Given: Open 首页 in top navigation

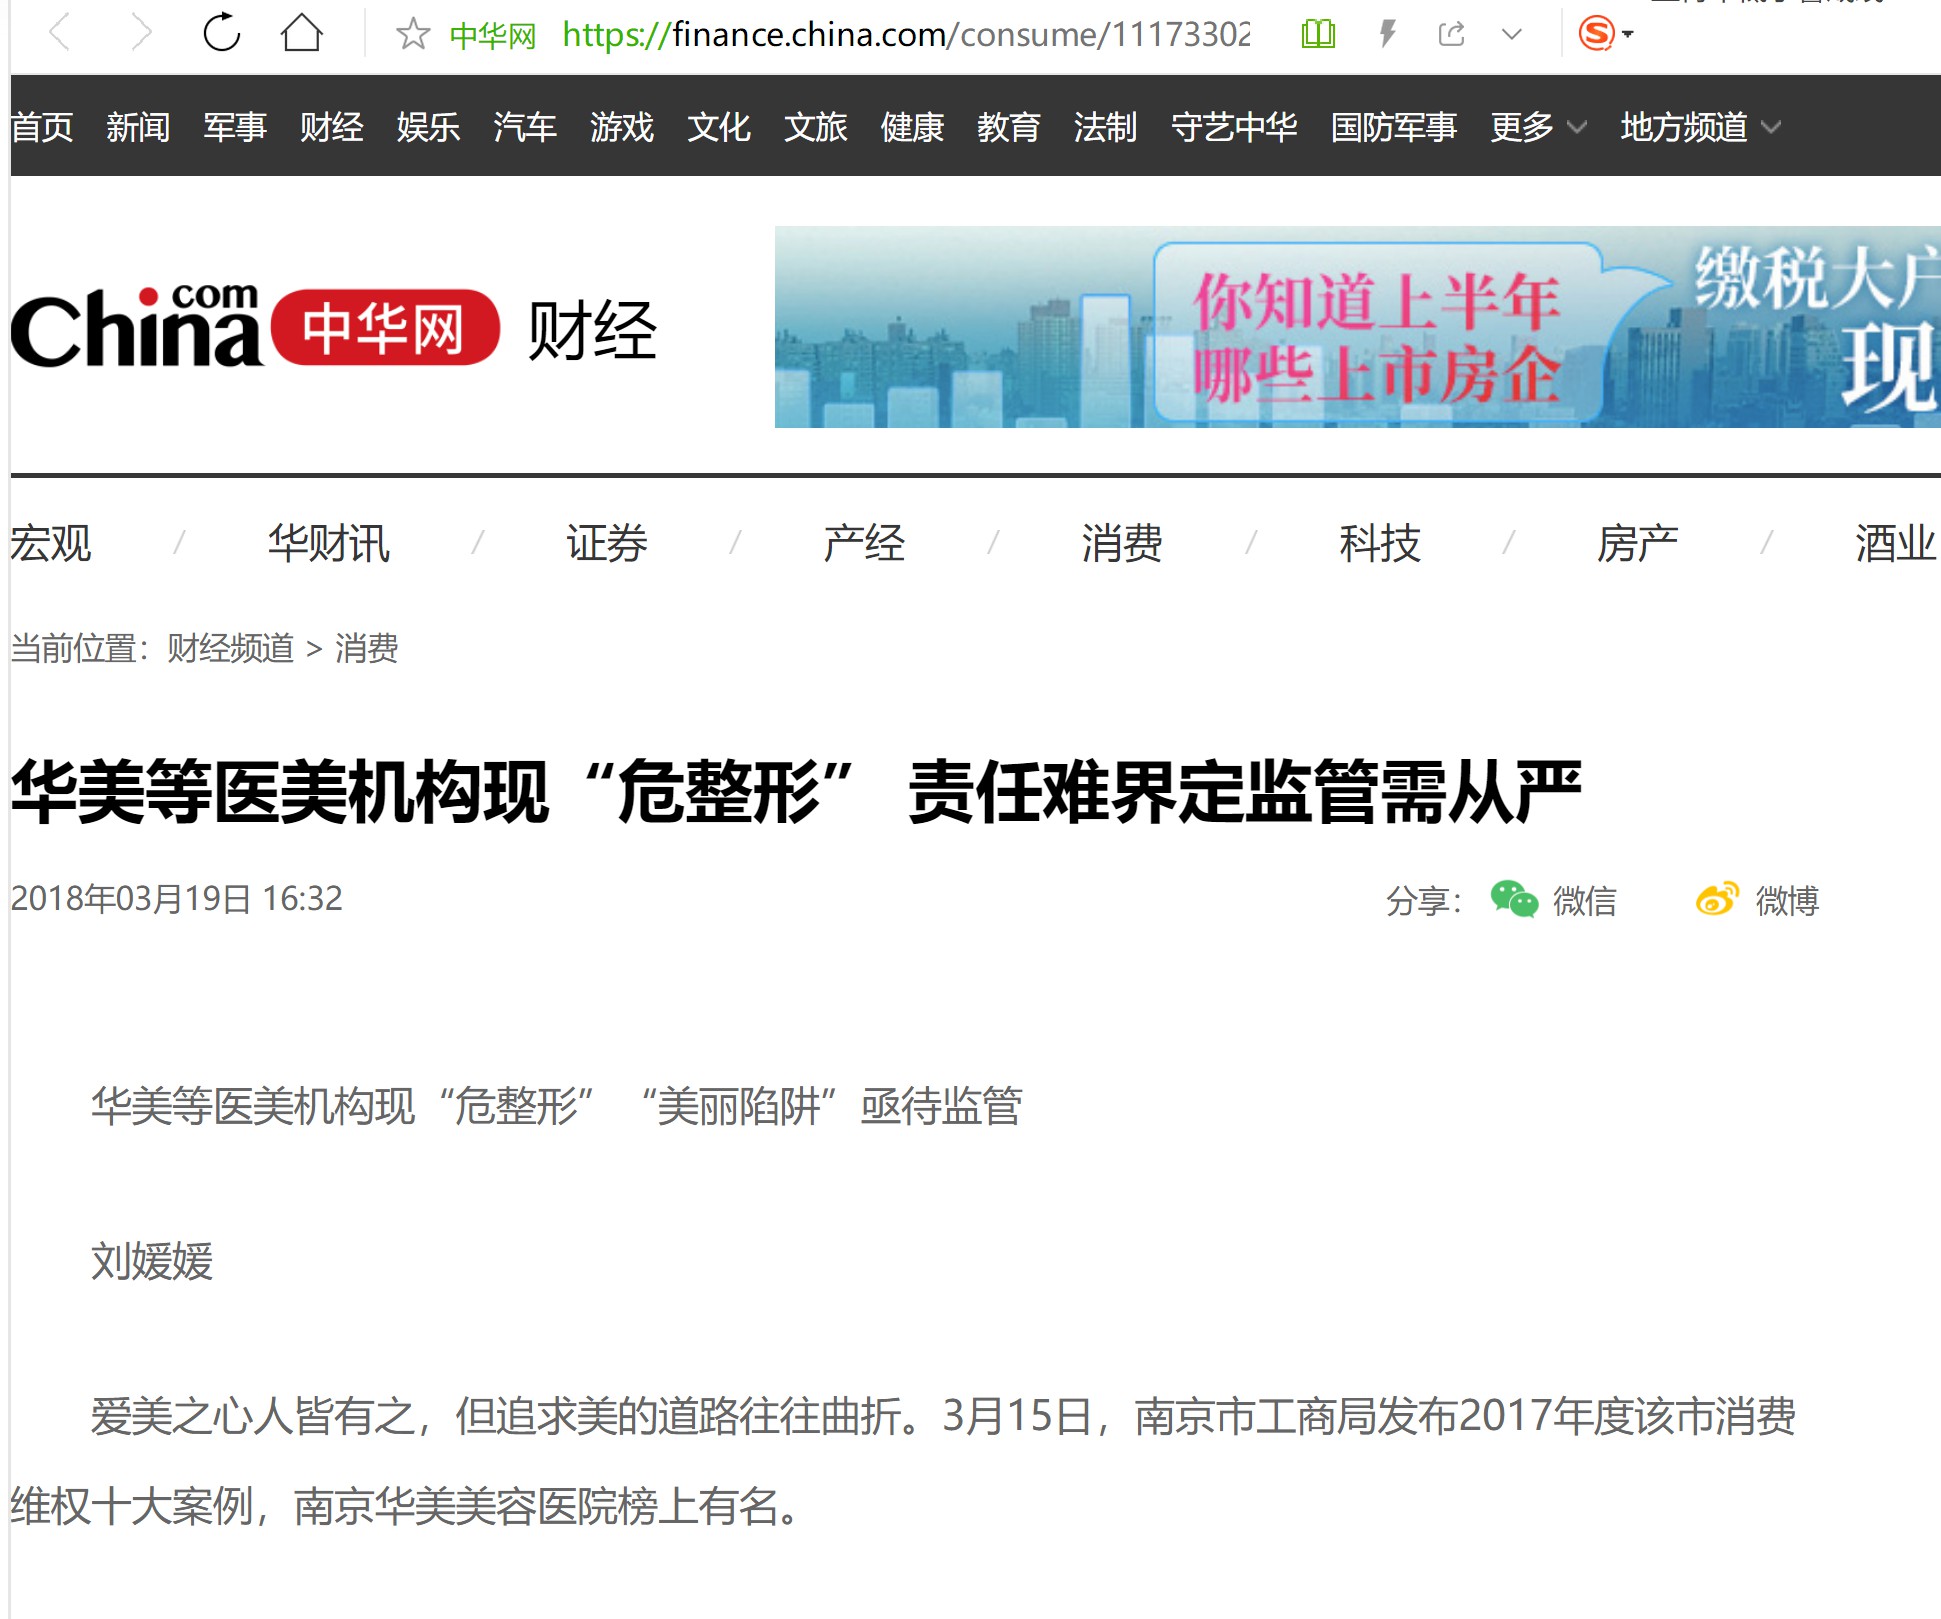Looking at the screenshot, I should click(x=41, y=127).
